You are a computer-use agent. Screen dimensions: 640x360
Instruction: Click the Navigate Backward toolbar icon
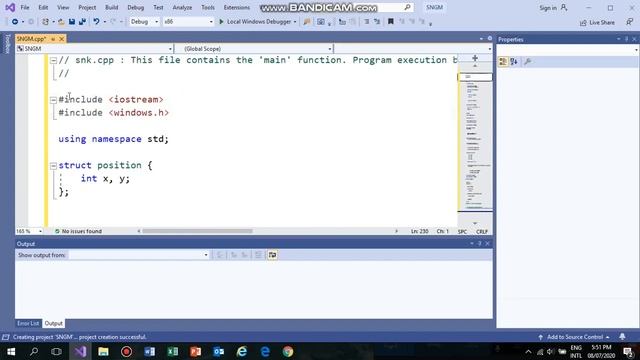pos(15,22)
